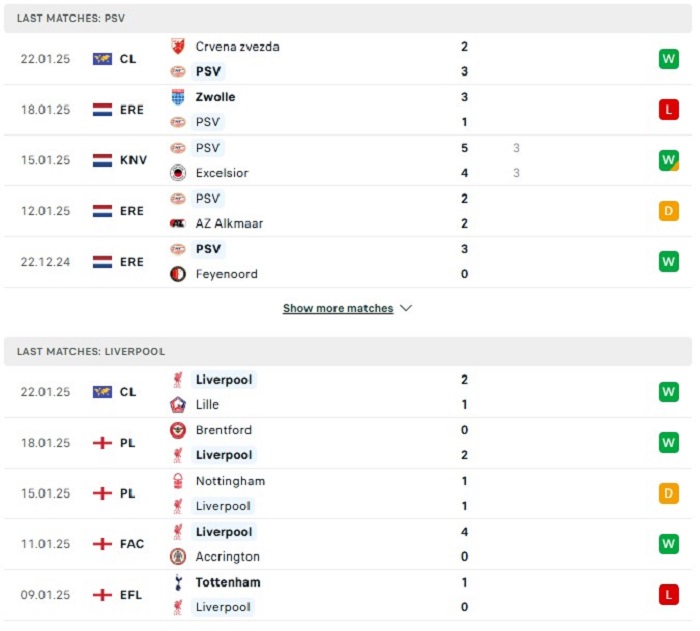Image resolution: width=700 pixels, height=631 pixels.
Task: Expand list with Show more matches
Action: [338, 308]
